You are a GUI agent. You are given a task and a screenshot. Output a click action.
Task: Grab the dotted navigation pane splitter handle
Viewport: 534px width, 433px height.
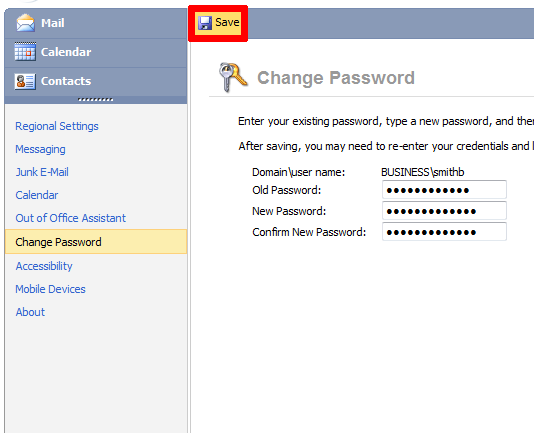(95, 99)
